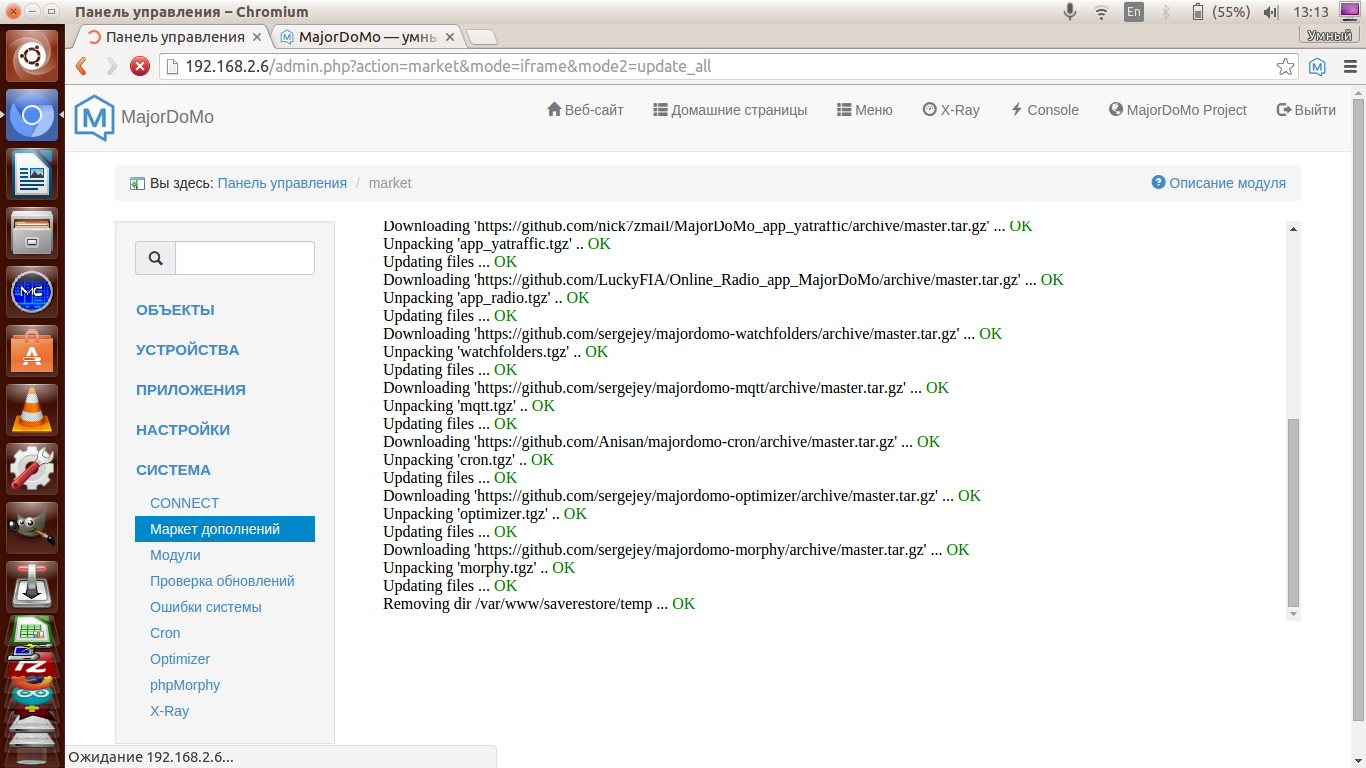Open X-Ray in the top navigation bar

pyautogui.click(x=951, y=110)
